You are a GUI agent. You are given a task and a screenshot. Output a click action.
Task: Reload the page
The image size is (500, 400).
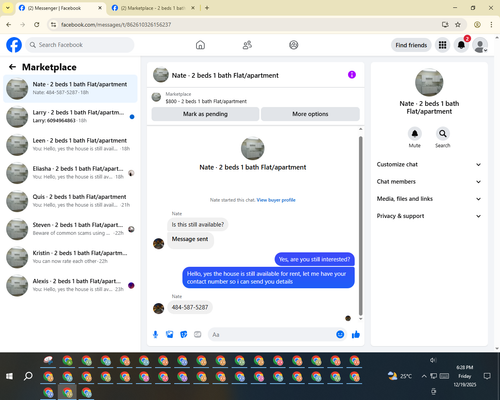37,24
